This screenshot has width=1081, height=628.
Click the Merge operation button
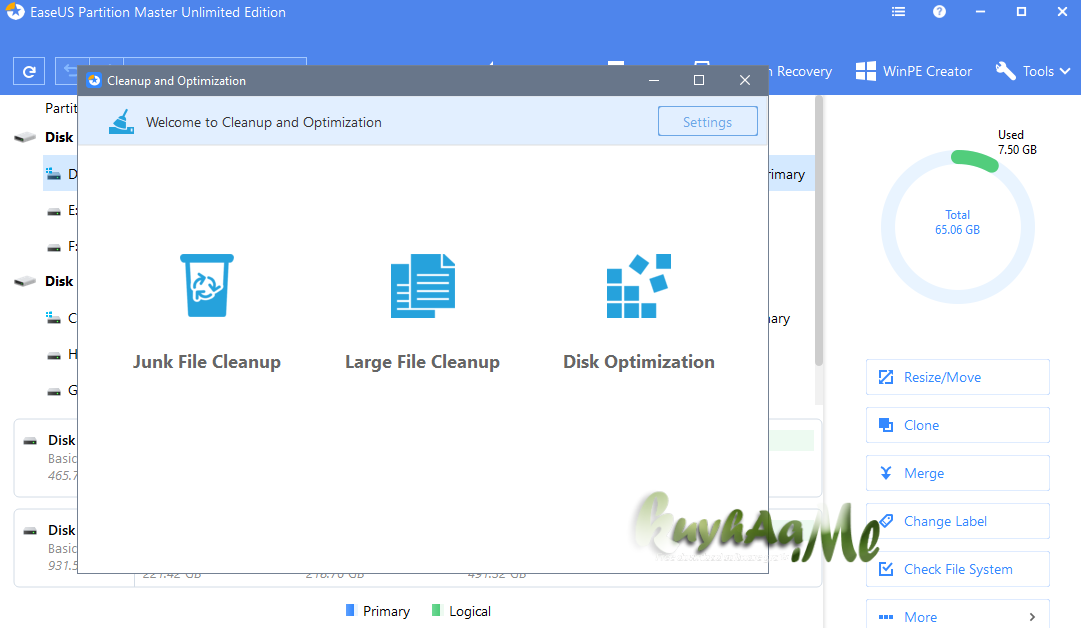tap(958, 473)
